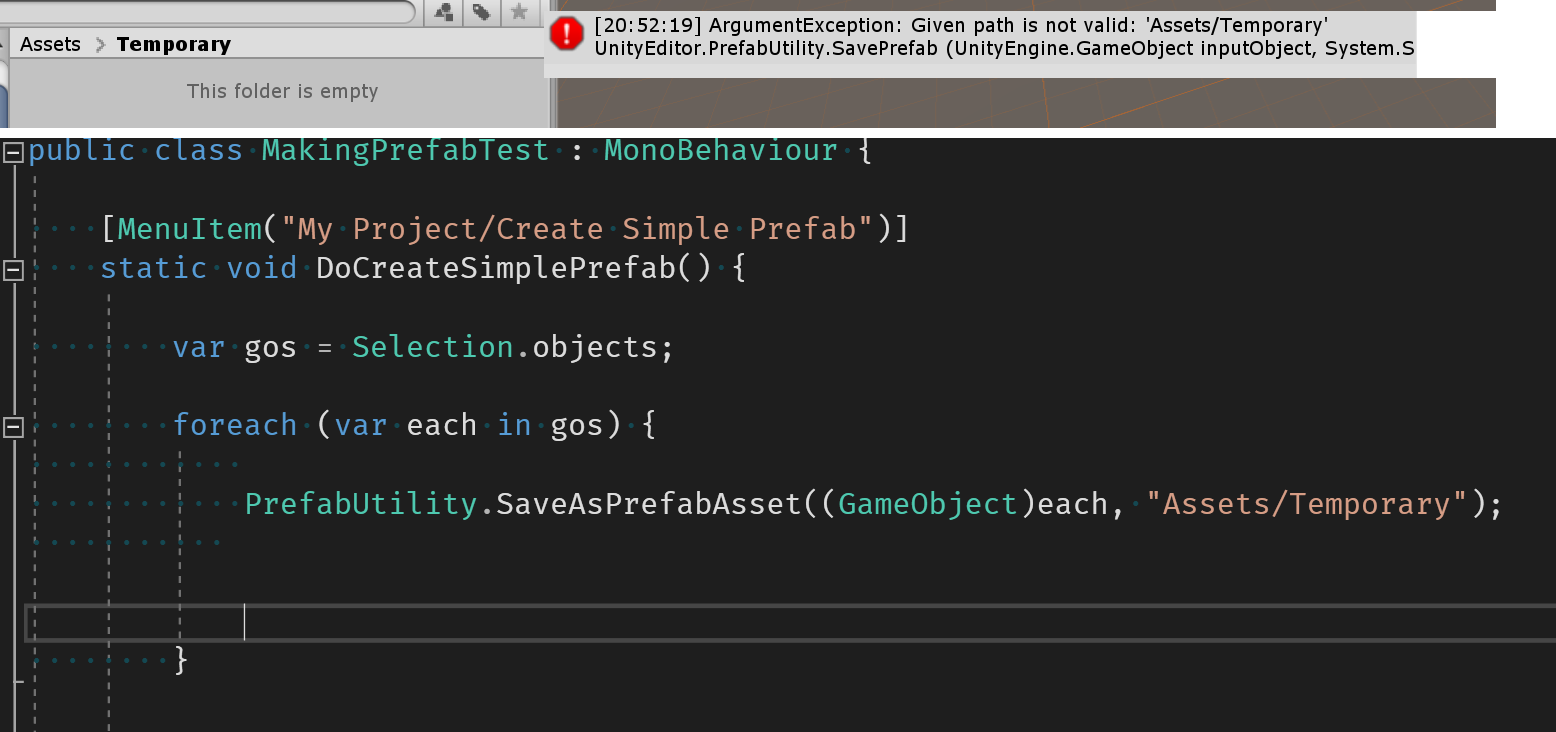Click the DoCreateSimplePrefab method name
1556x732 pixels.
(496, 268)
